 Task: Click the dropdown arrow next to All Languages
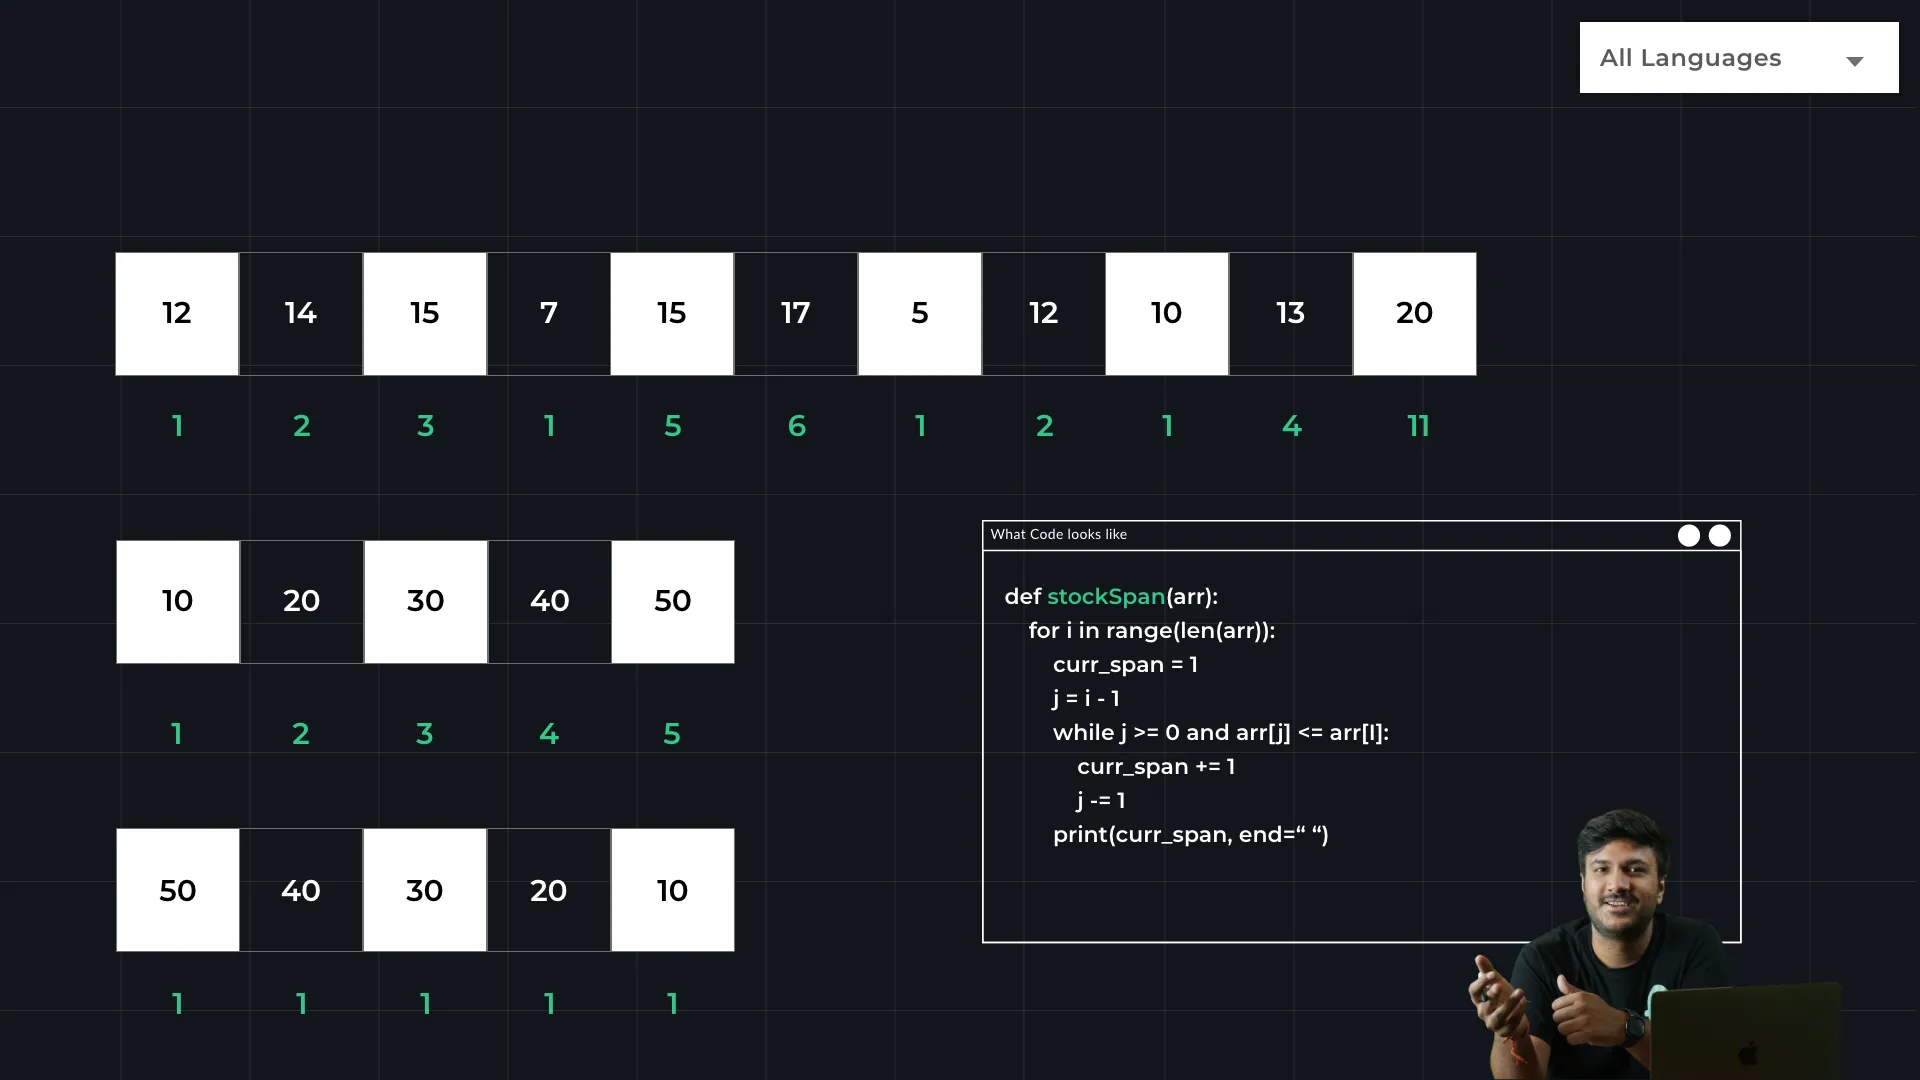1854,61
